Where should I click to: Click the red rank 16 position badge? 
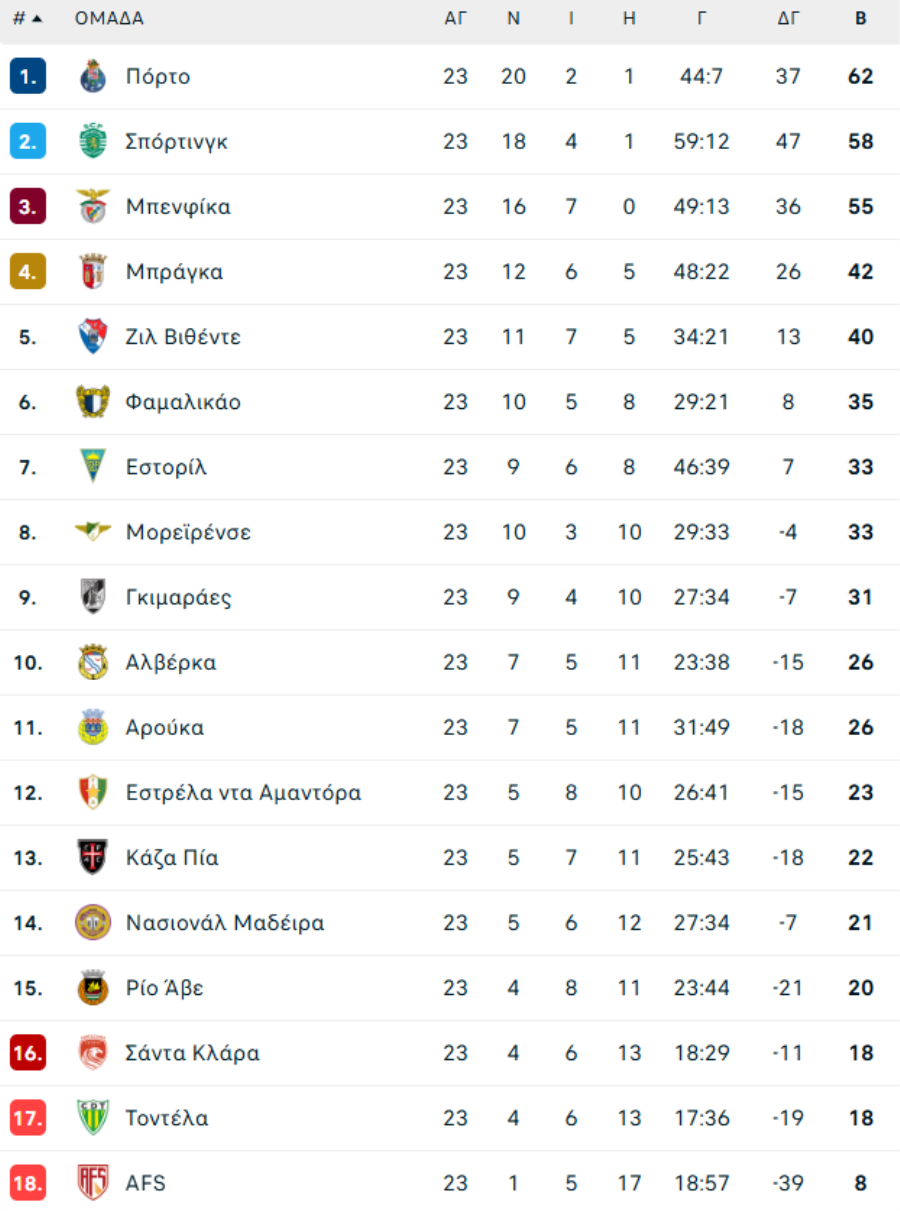[28, 1053]
